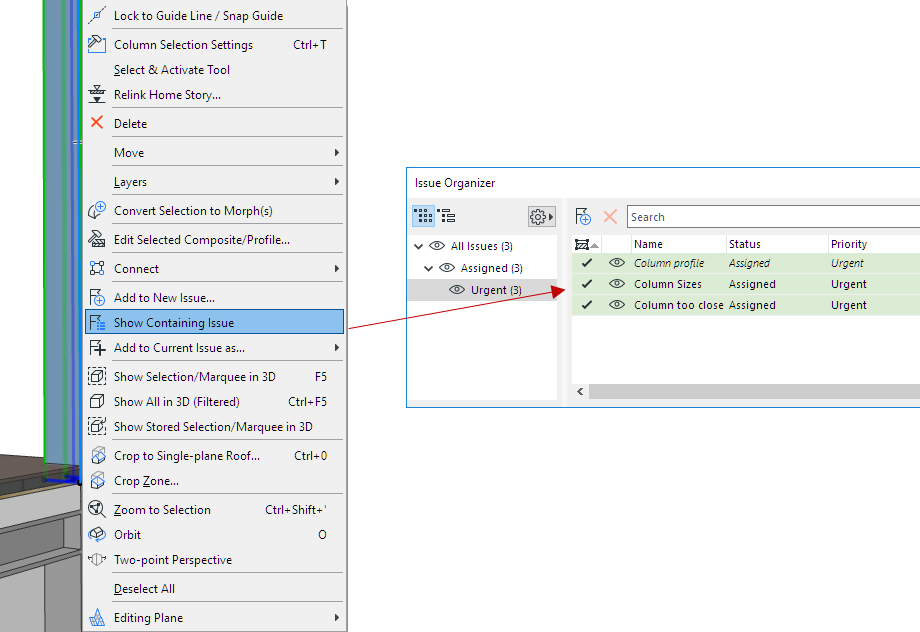Toggle eye icon on Column Sizes row
The image size is (920, 632).
(x=617, y=284)
